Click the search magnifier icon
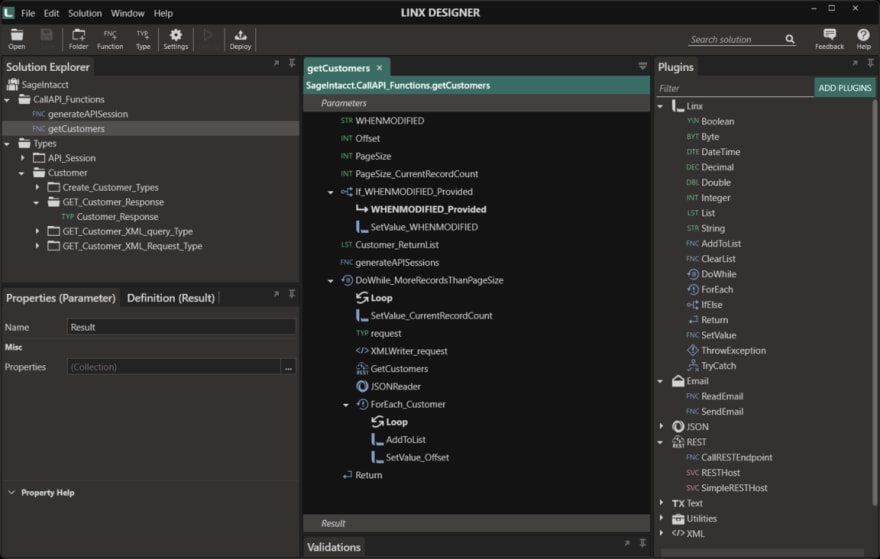 tap(790, 39)
